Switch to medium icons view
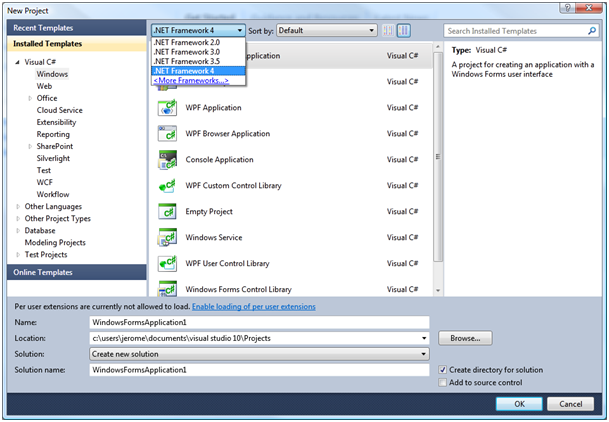Image resolution: width=609 pixels, height=422 pixels. pos(404,31)
